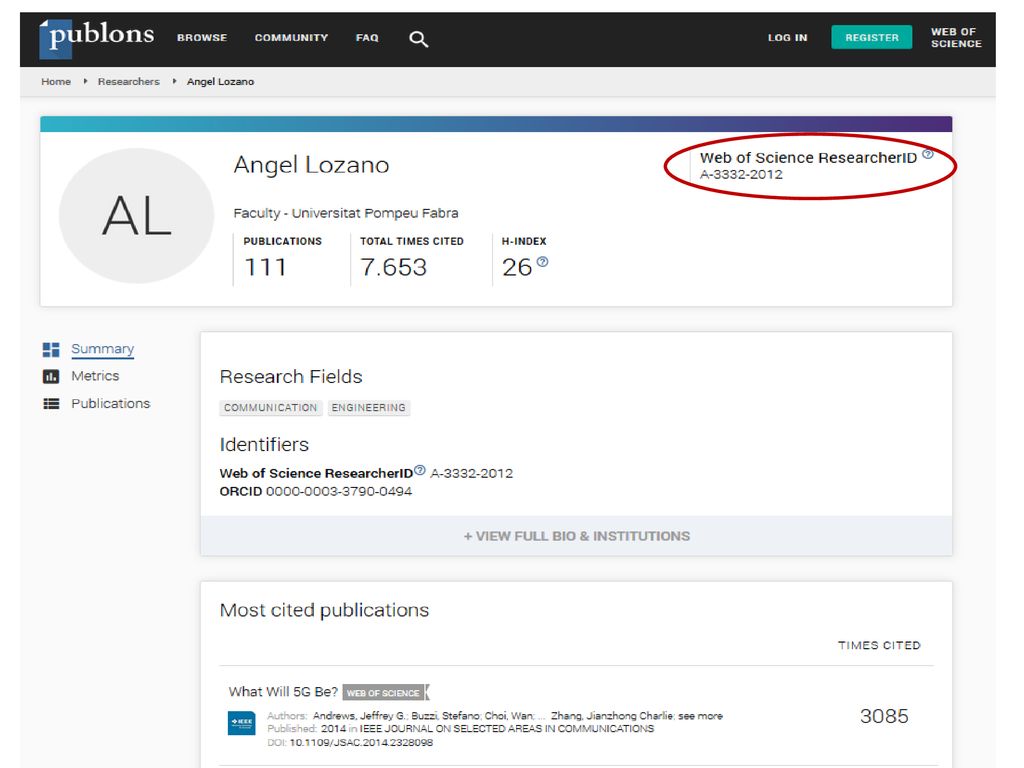Open the Browse menu
The image size is (1024, 768).
(202, 38)
